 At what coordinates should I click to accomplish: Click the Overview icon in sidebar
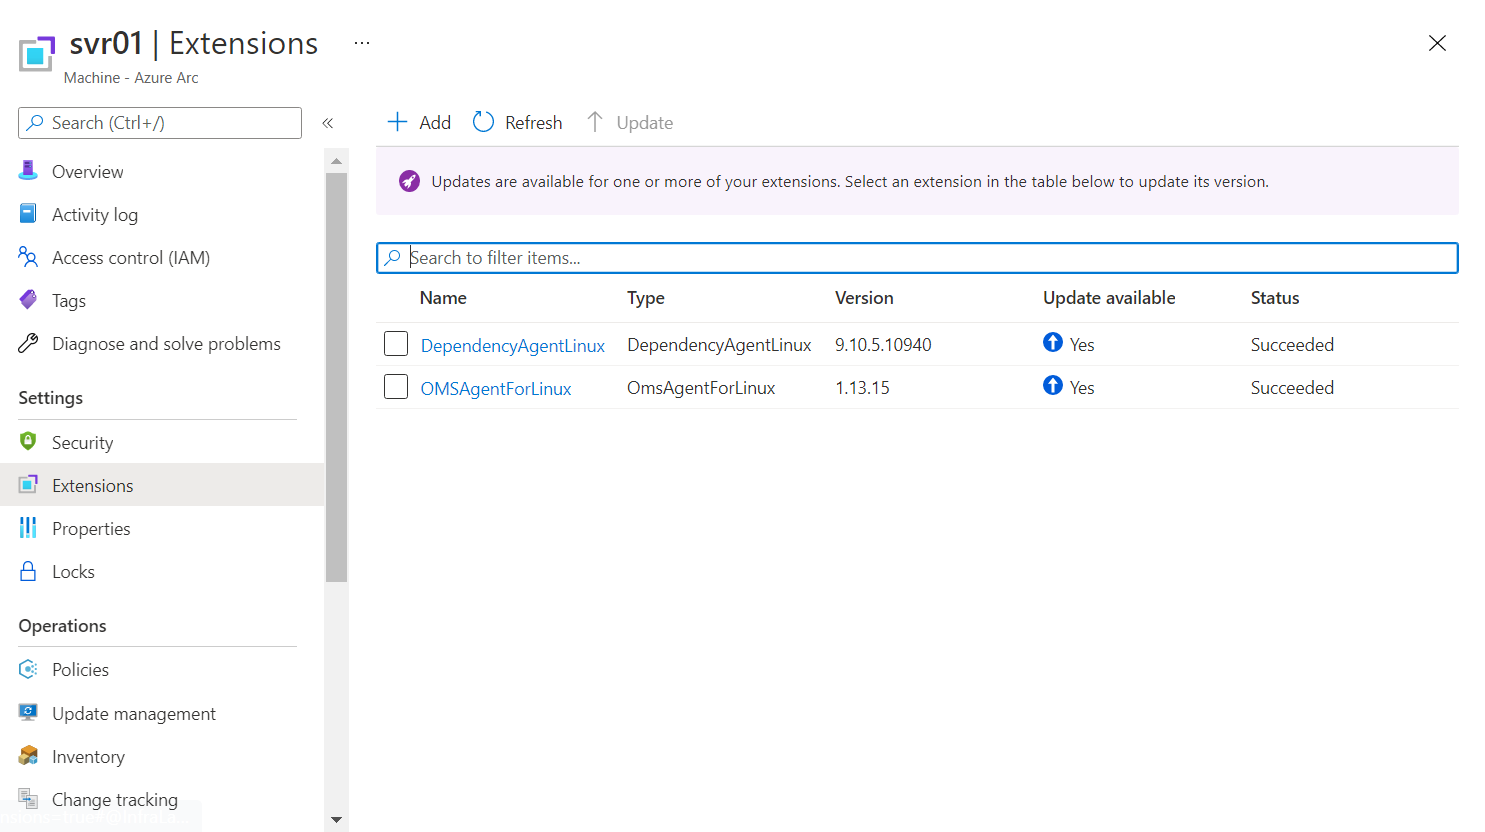(28, 171)
